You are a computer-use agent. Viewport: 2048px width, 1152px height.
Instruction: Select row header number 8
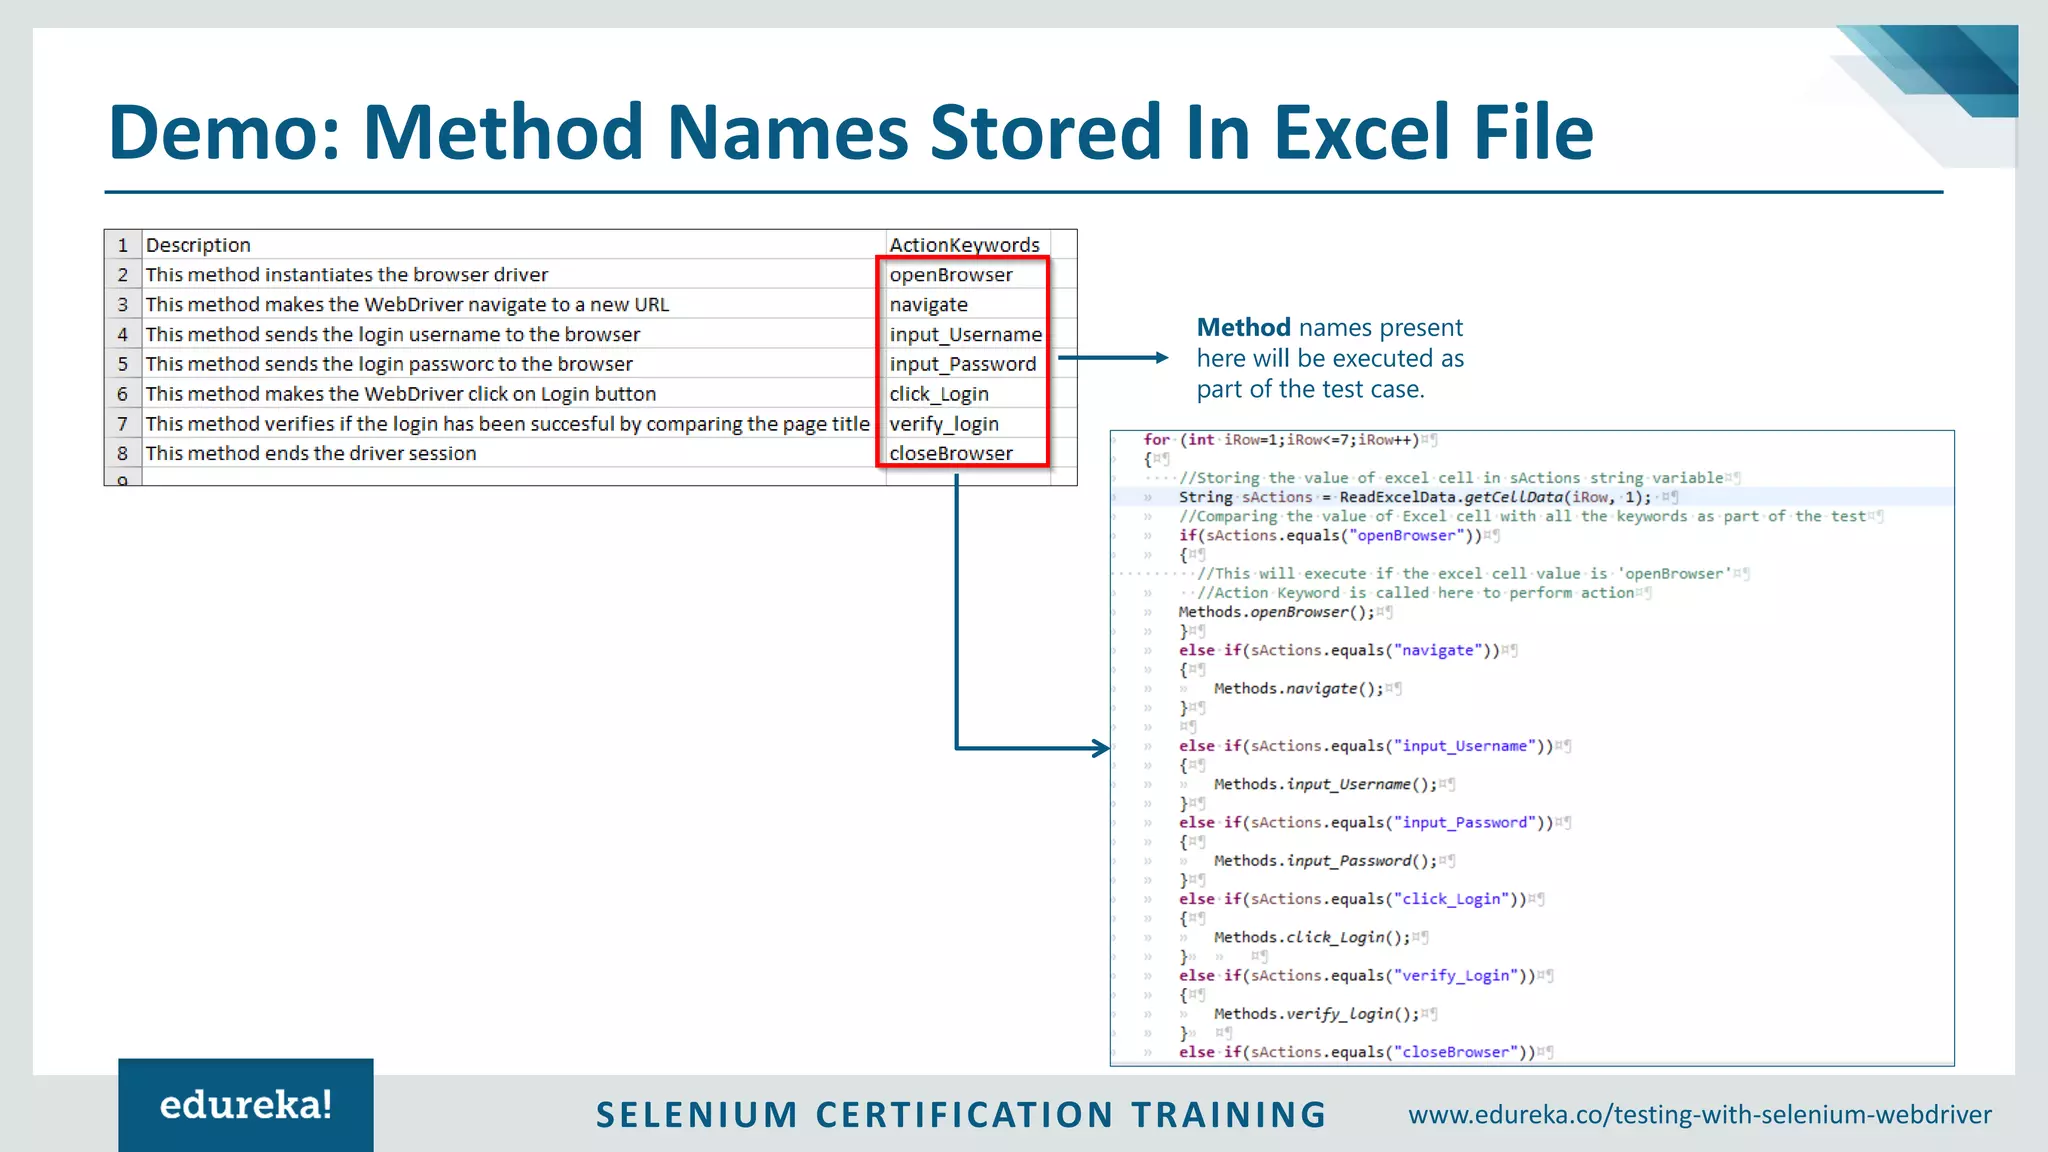[x=123, y=453]
